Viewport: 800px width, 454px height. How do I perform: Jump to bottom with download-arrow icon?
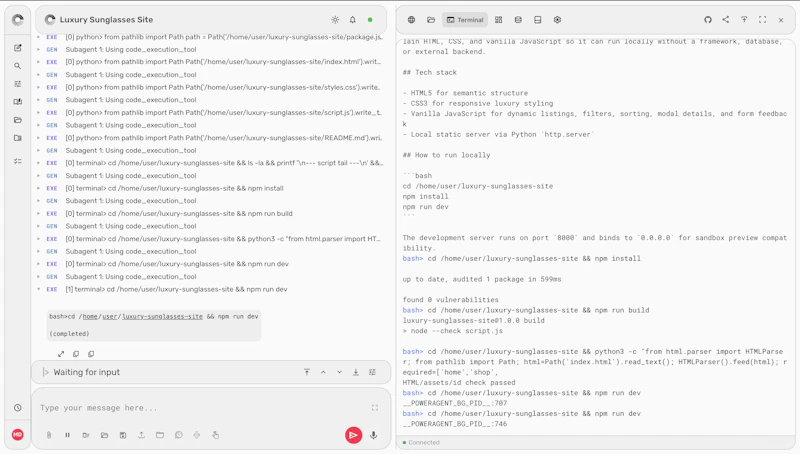click(x=356, y=372)
